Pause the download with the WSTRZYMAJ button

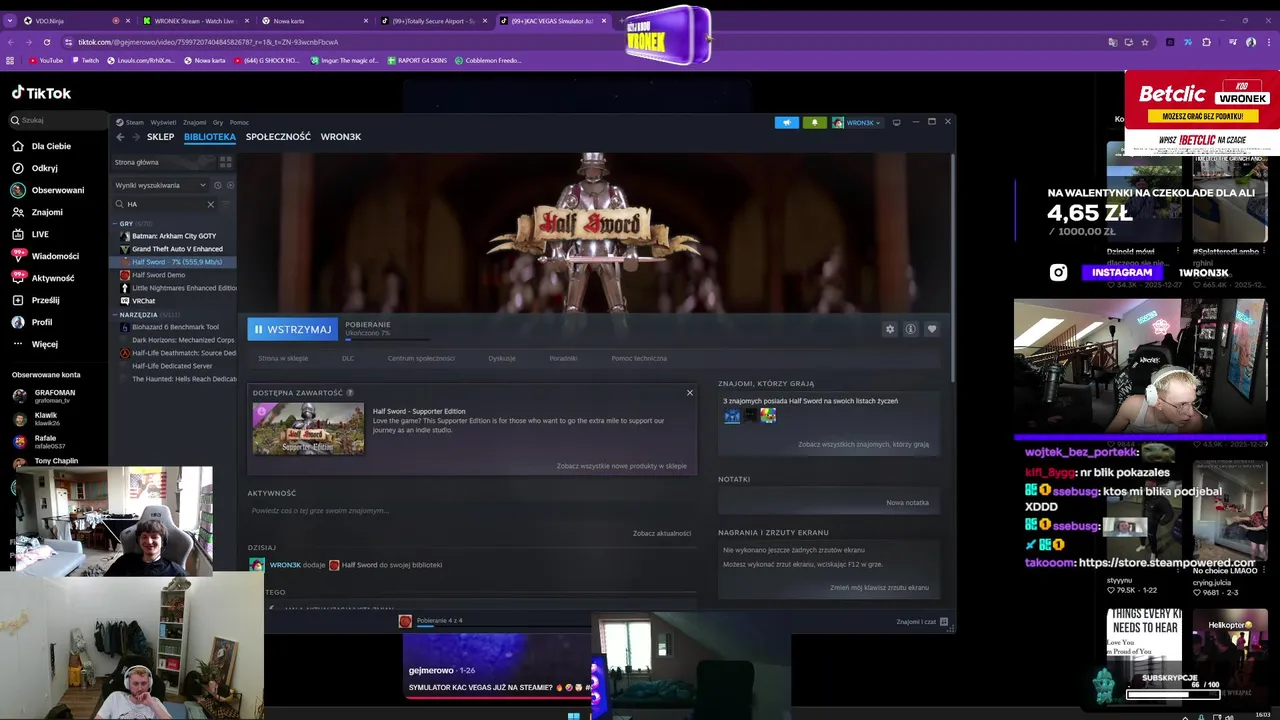pyautogui.click(x=292, y=329)
